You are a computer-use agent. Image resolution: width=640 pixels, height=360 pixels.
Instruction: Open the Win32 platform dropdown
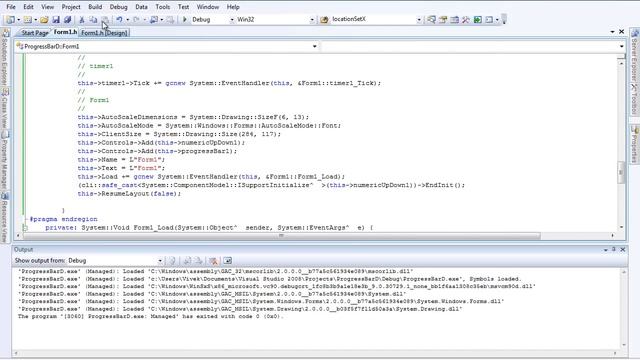pos(312,20)
